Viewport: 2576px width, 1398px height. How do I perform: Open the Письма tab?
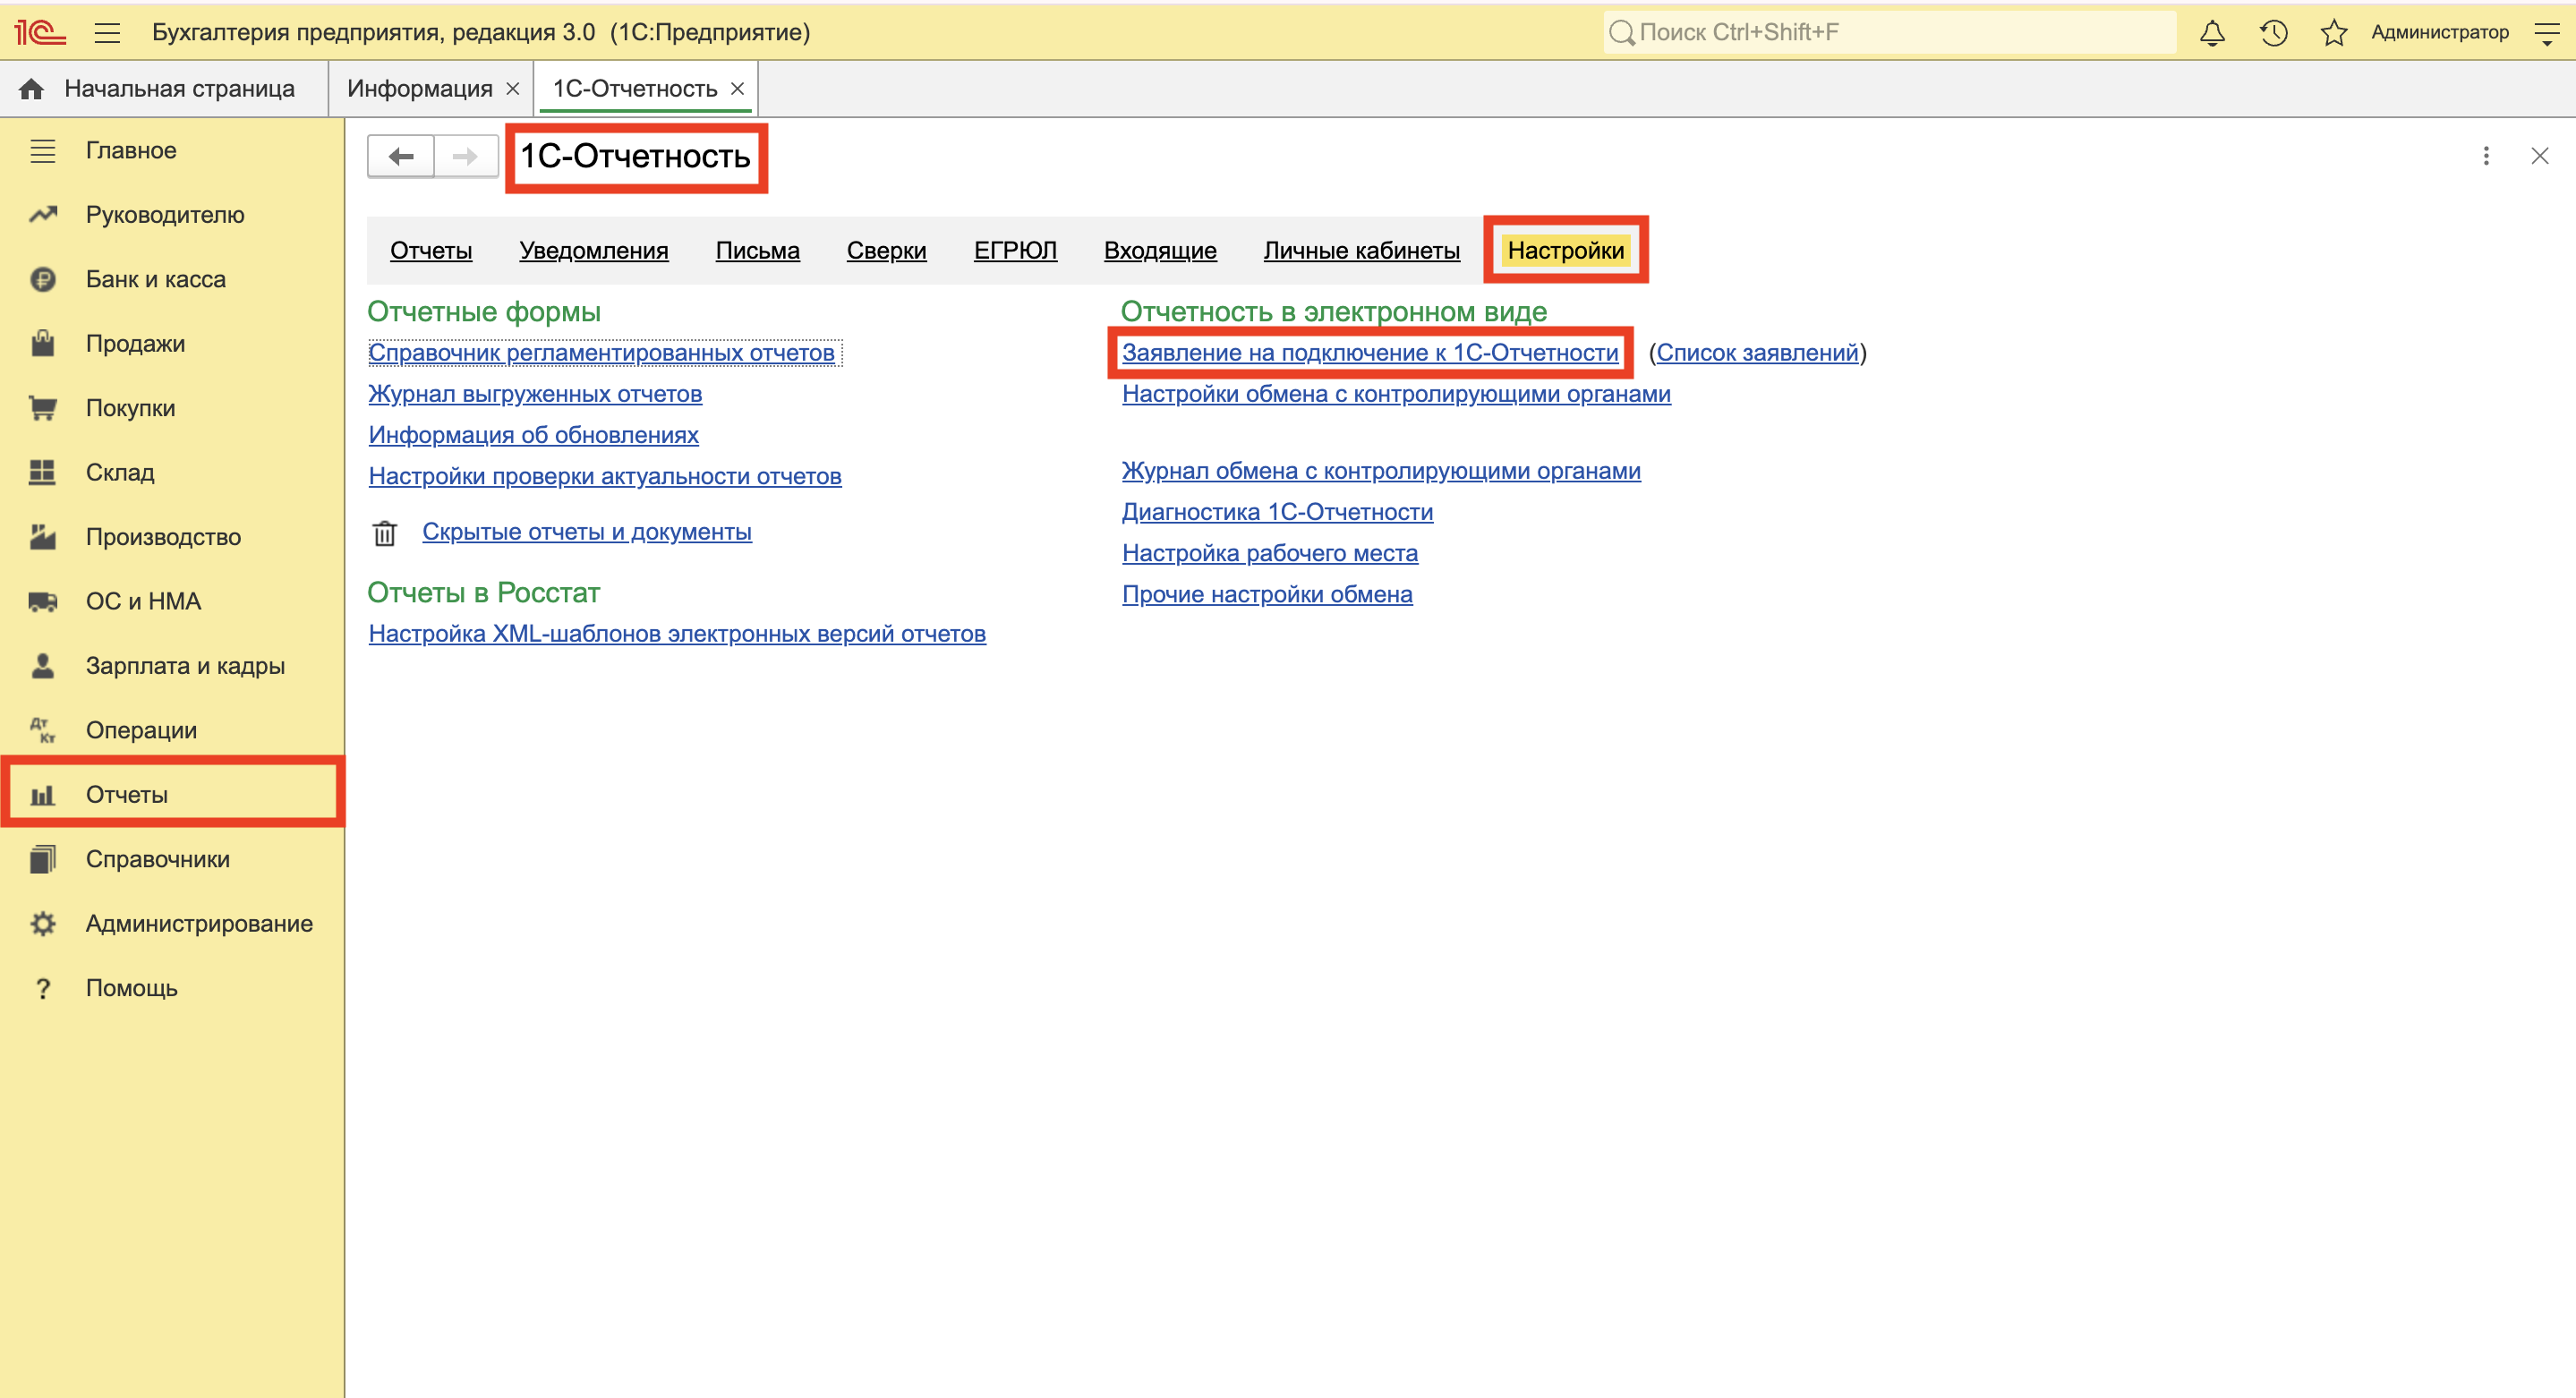(757, 250)
